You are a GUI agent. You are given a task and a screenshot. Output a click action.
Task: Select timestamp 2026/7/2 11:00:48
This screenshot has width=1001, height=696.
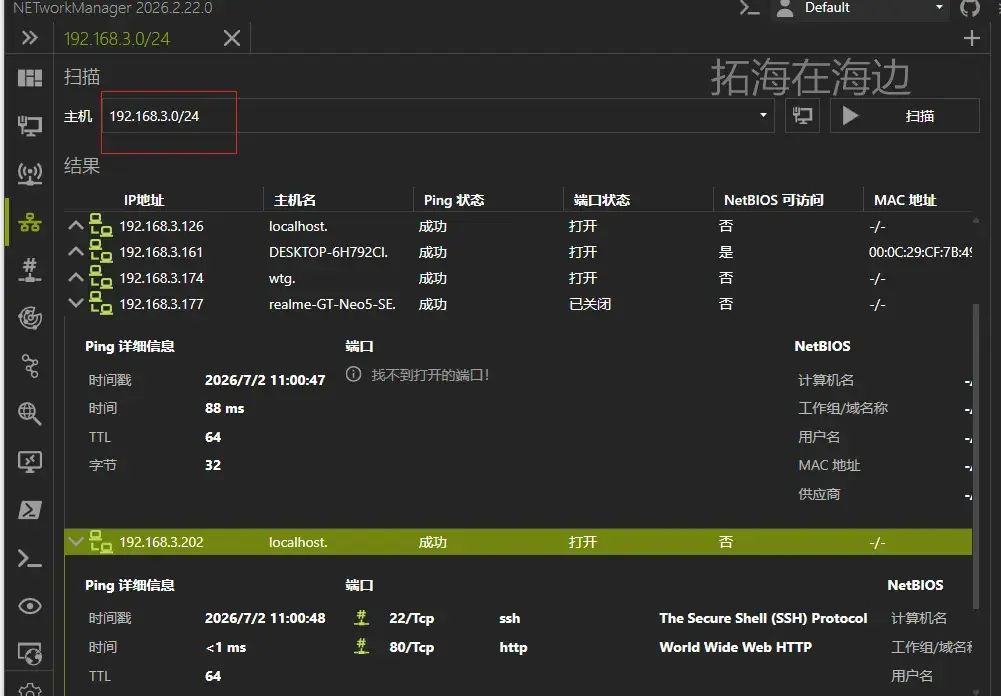pyautogui.click(x=265, y=618)
